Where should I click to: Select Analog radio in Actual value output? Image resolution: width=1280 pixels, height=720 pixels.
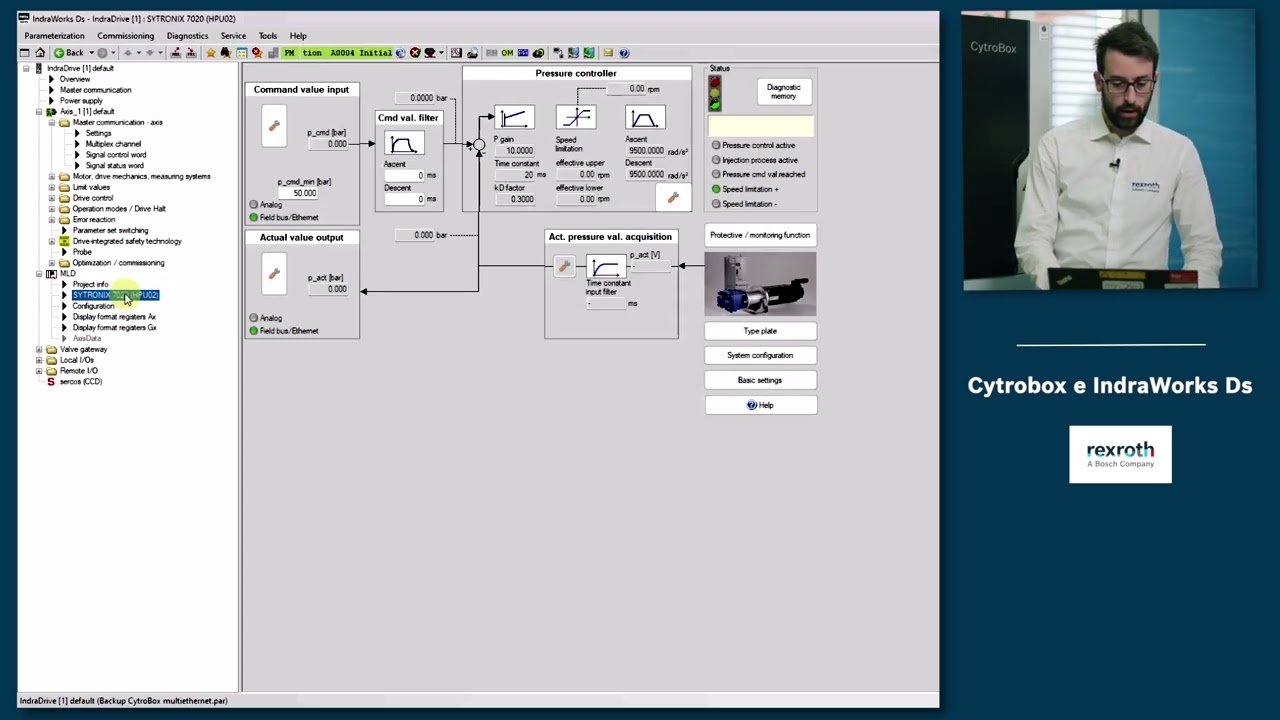pos(254,318)
